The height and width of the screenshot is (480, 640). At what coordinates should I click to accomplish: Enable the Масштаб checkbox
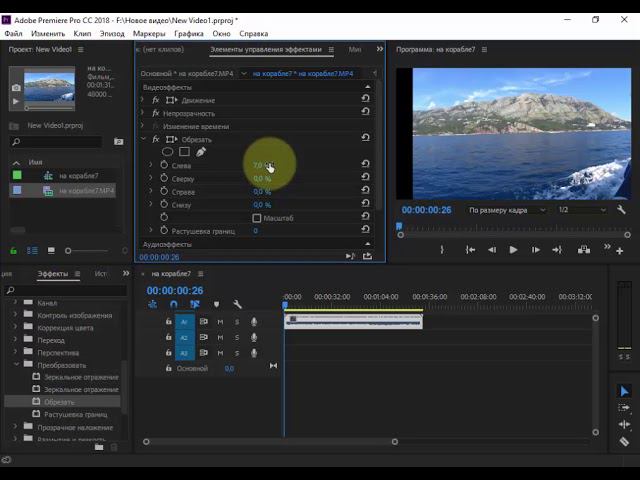pyautogui.click(x=257, y=218)
